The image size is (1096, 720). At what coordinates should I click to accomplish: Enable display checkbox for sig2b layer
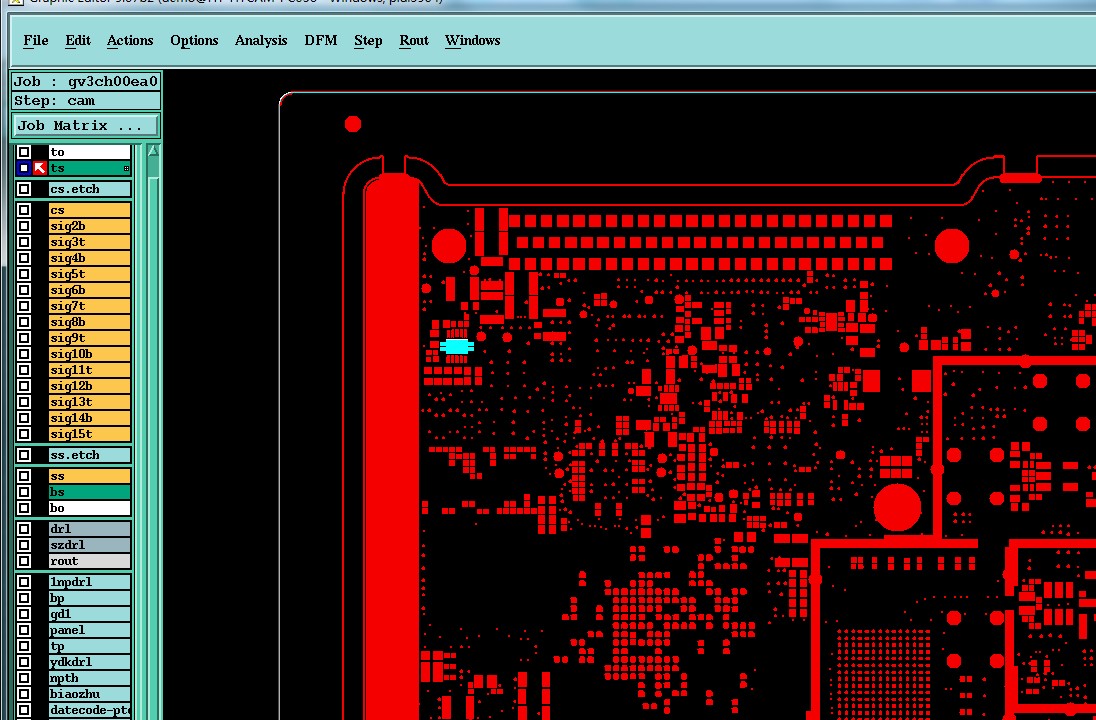(24, 226)
